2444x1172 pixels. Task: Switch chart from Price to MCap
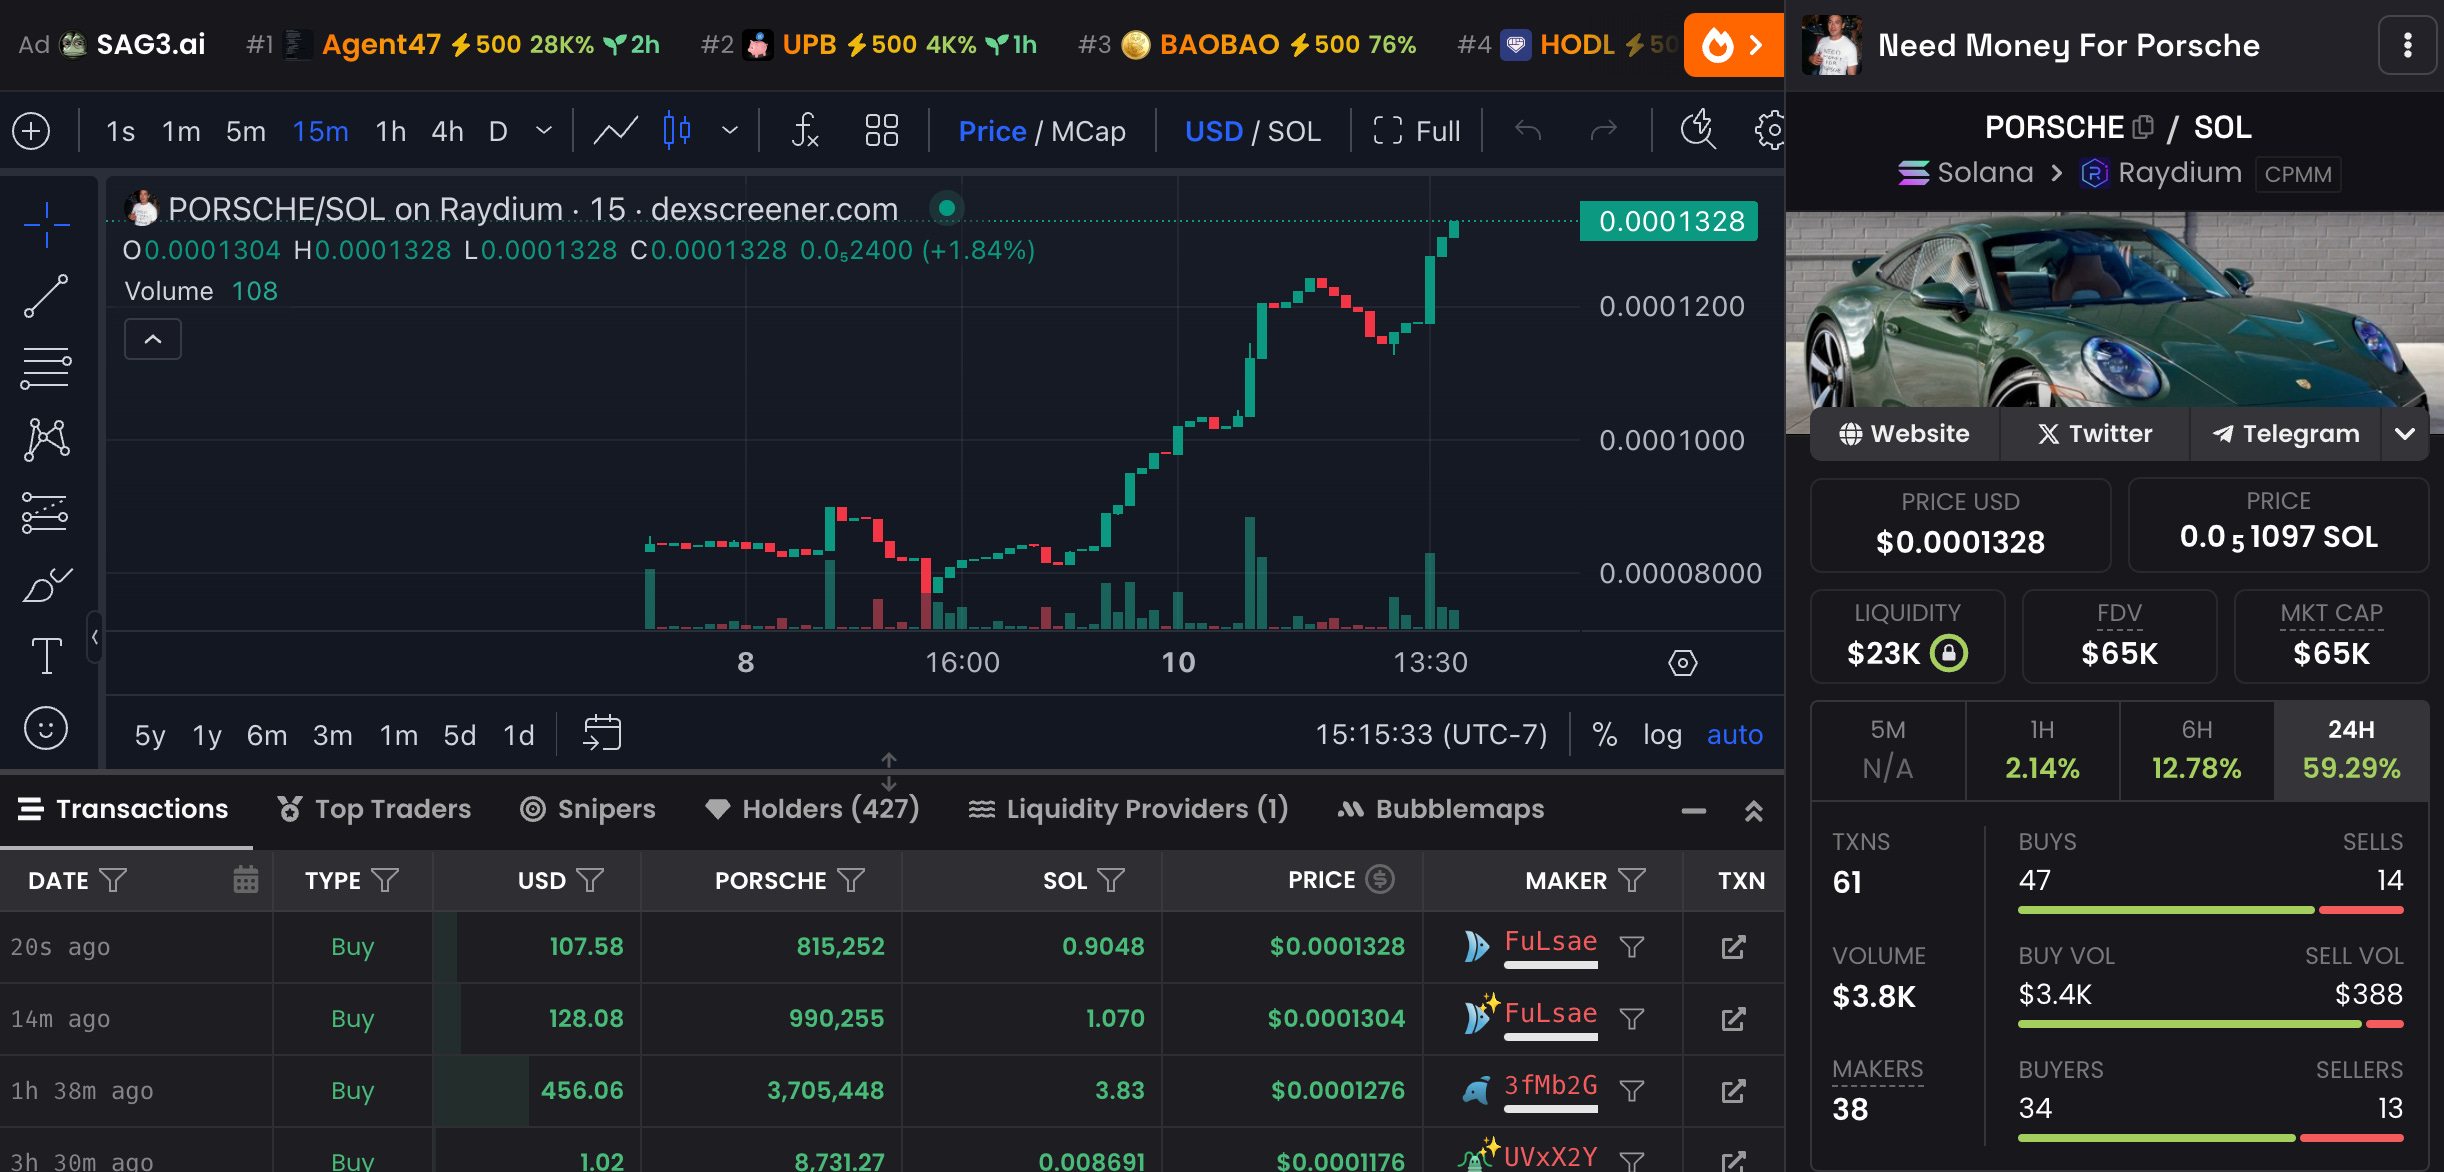point(1088,131)
